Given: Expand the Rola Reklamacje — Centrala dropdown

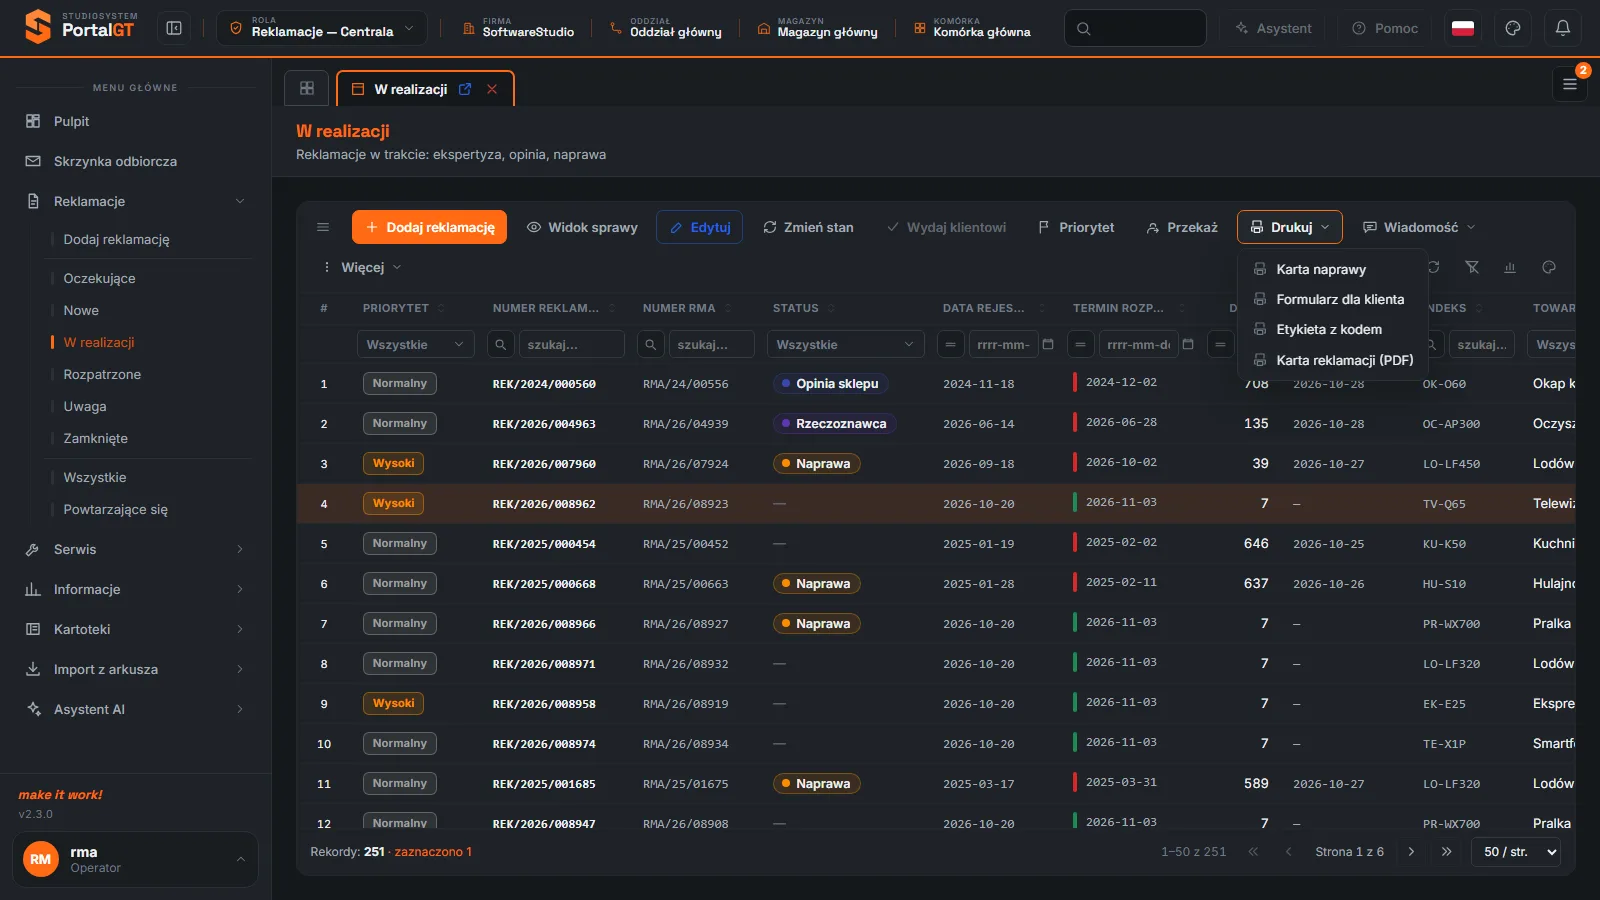Looking at the screenshot, I should 322,28.
